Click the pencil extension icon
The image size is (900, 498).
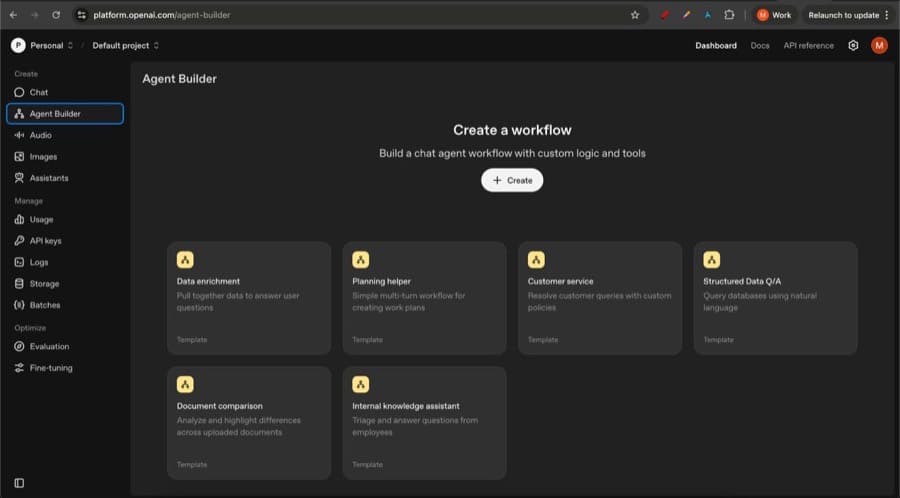tap(686, 15)
